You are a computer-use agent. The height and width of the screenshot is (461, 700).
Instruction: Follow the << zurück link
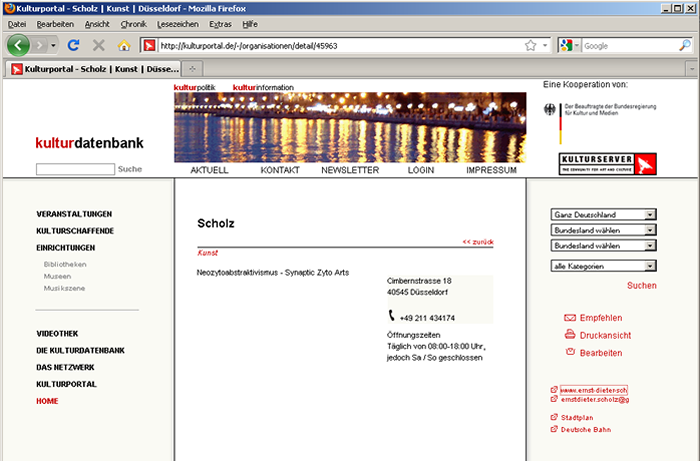(x=477, y=242)
